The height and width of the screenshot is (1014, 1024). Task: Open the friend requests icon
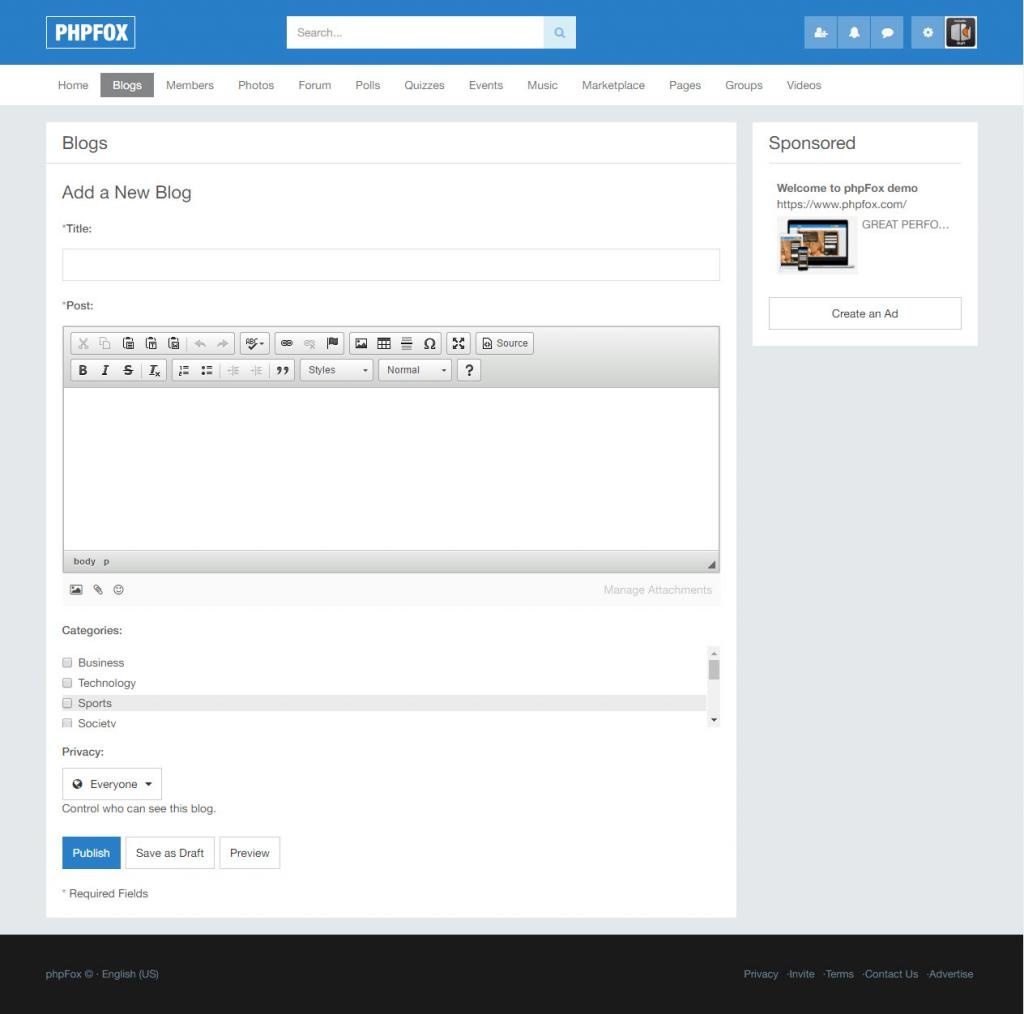coord(821,33)
